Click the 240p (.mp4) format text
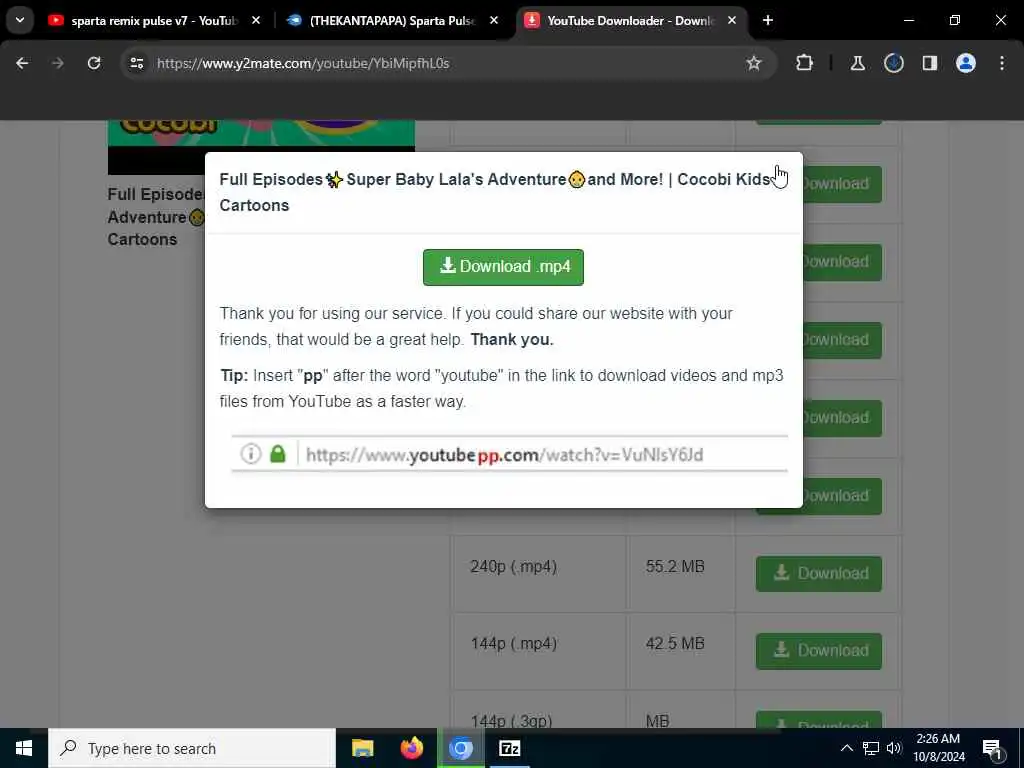Image resolution: width=1024 pixels, height=768 pixels. click(513, 566)
